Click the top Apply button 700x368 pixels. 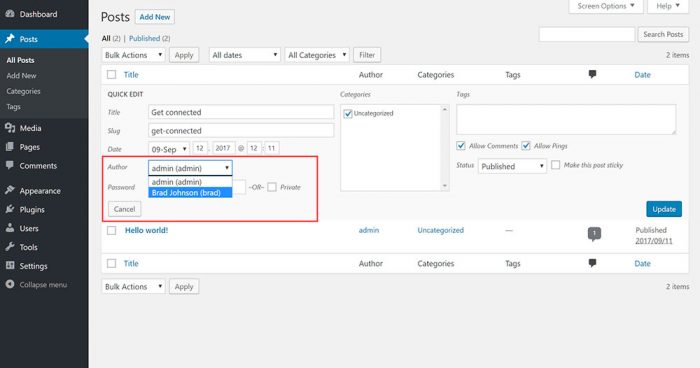184,55
